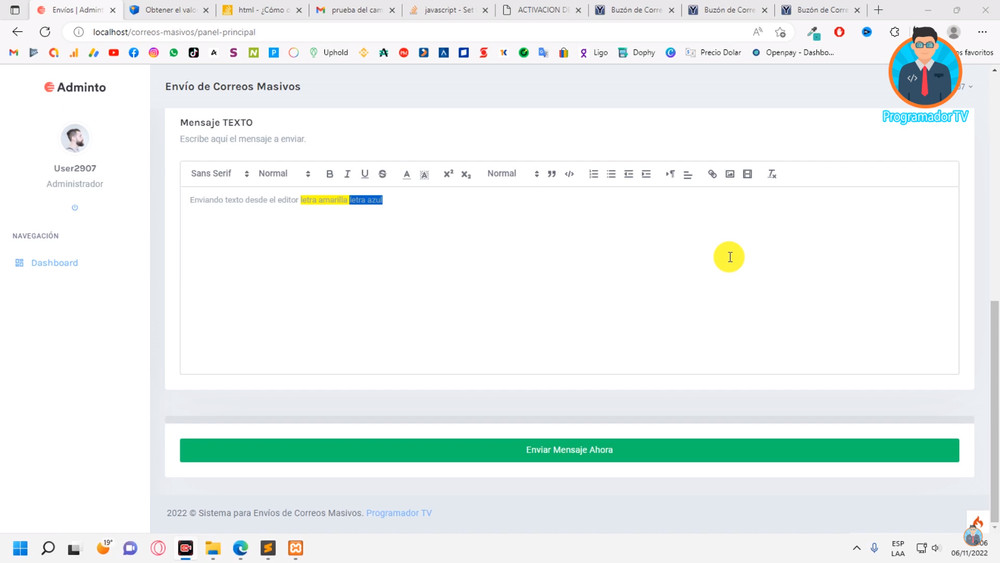Viewport: 1000px width, 563px height.
Task: Apply subscript formatting
Action: point(466,174)
